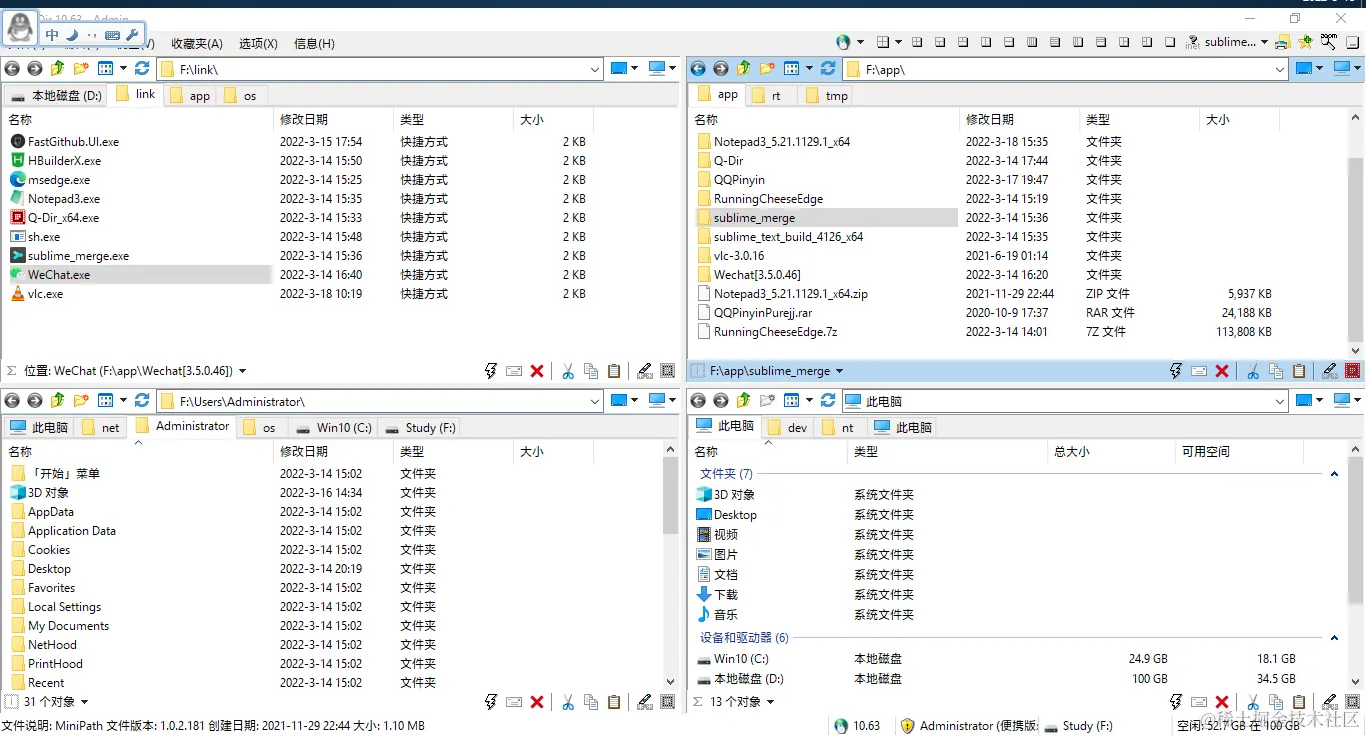This screenshot has height=736, width=1366.
Task: Refresh the F:\link pane with the refresh icon
Action: click(x=141, y=68)
